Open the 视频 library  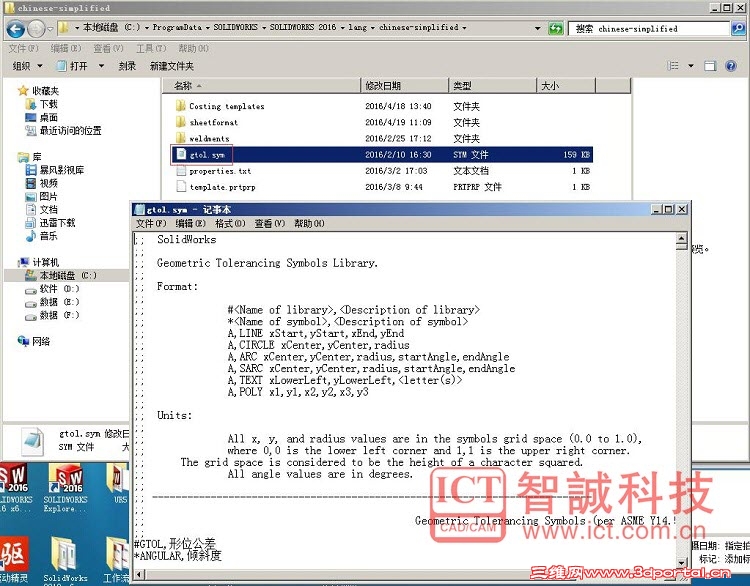tap(42, 183)
